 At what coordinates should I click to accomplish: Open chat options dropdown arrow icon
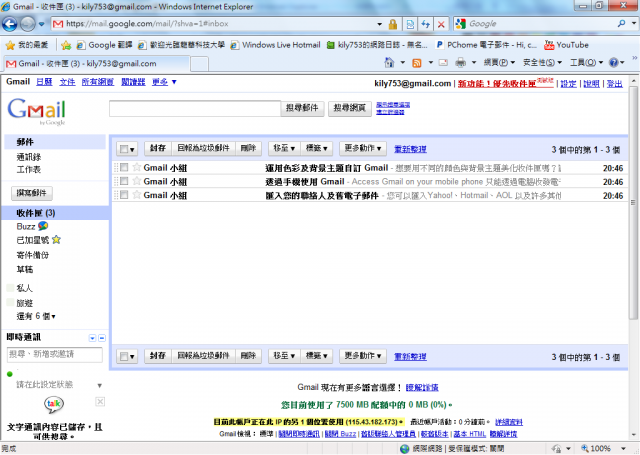[93, 338]
